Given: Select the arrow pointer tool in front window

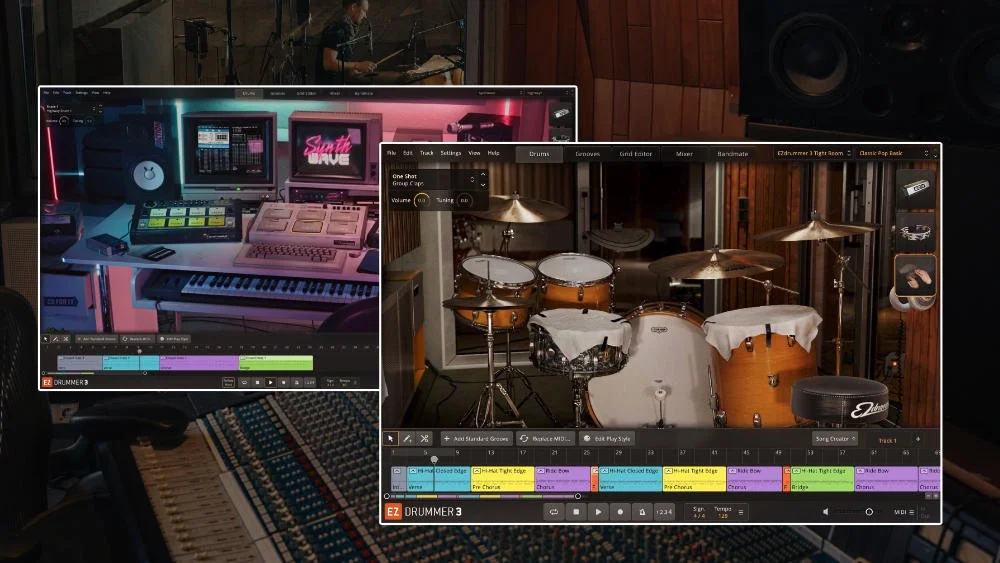Looking at the screenshot, I should [x=390, y=439].
